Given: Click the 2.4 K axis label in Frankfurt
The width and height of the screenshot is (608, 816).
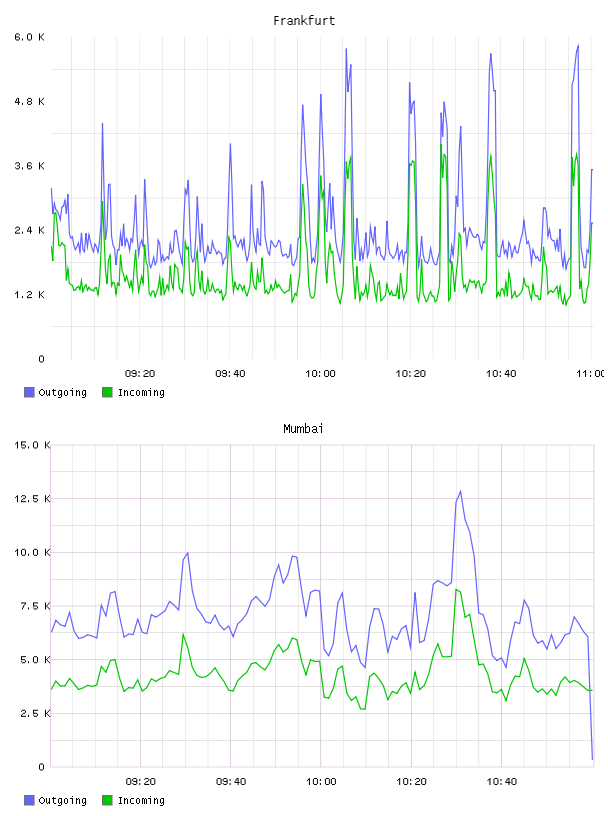Looking at the screenshot, I should tap(29, 231).
